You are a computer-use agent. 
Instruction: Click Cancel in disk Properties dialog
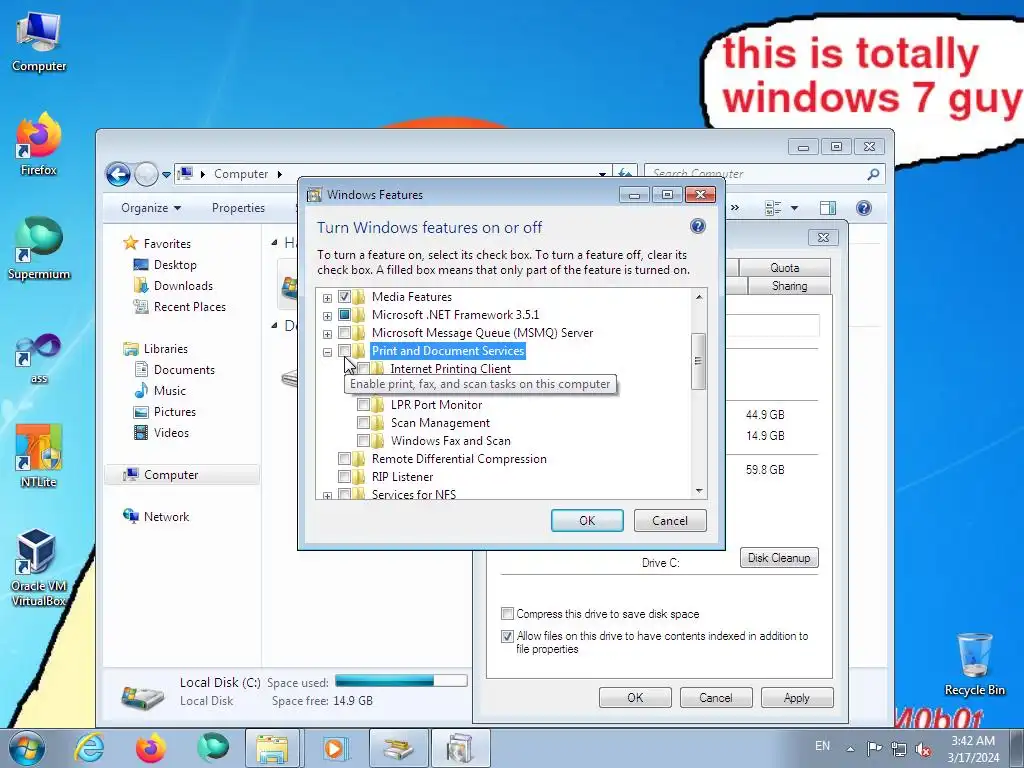[x=716, y=697]
